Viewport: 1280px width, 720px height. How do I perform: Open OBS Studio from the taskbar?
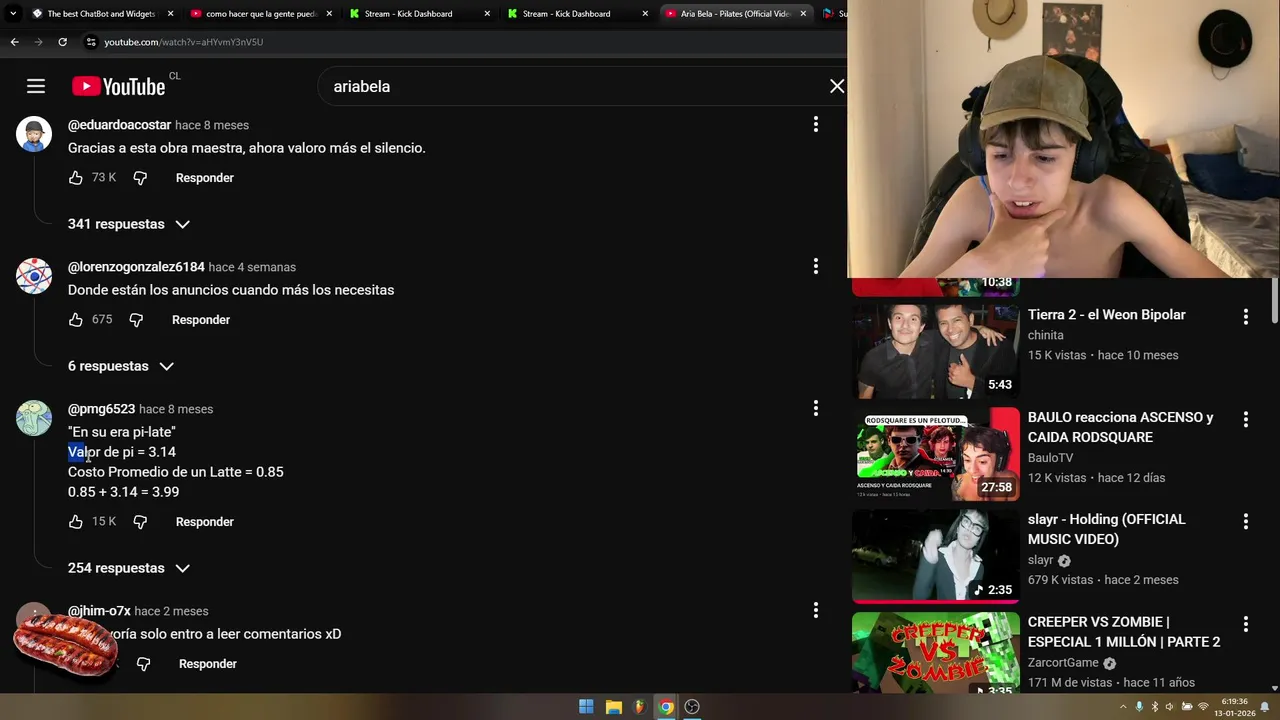click(692, 707)
